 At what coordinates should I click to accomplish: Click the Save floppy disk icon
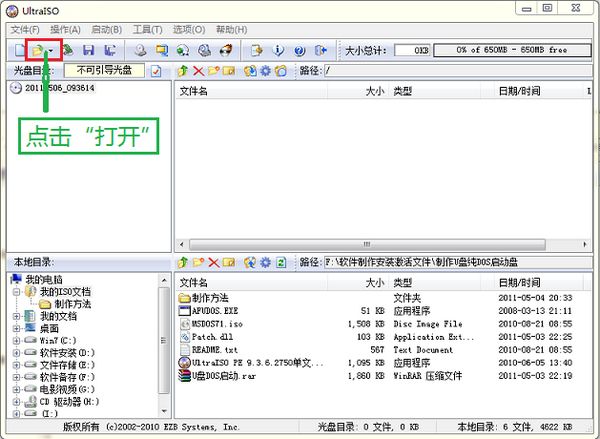(x=88, y=49)
